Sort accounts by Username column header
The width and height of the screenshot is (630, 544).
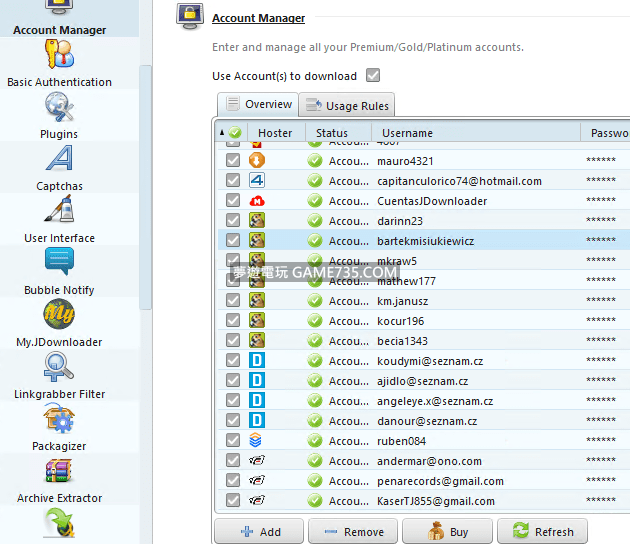(x=407, y=133)
